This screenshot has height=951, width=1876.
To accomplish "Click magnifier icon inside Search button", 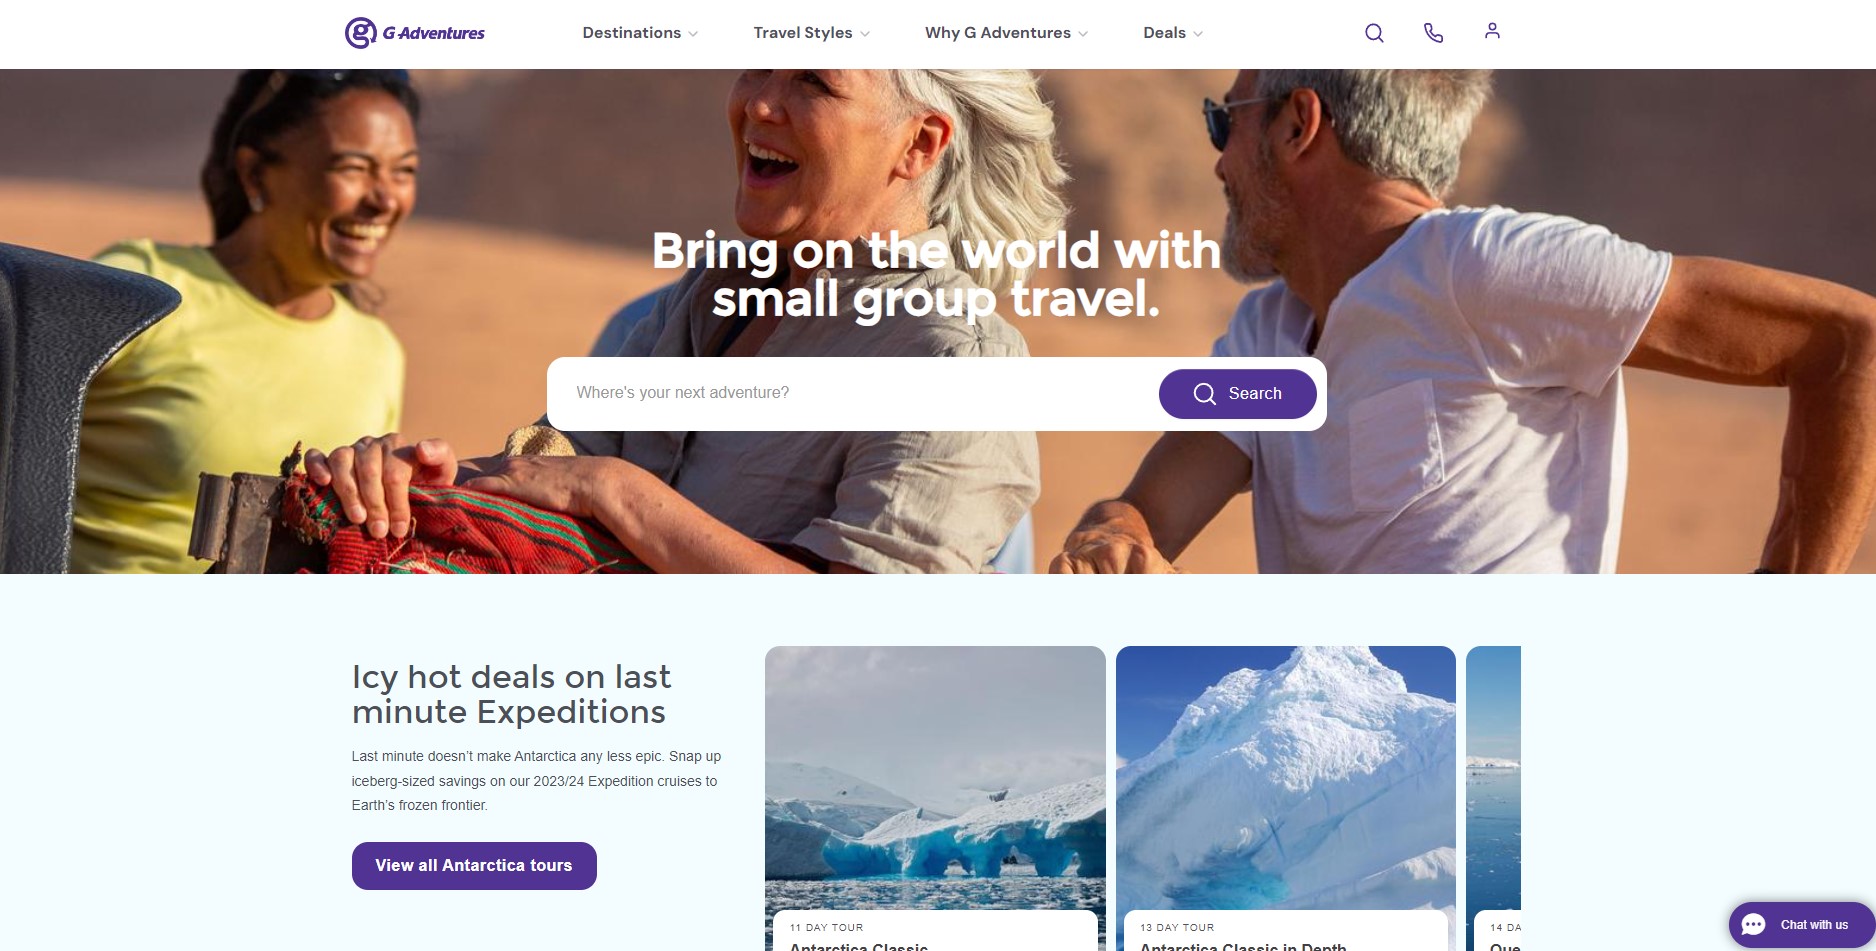I will click(x=1205, y=394).
